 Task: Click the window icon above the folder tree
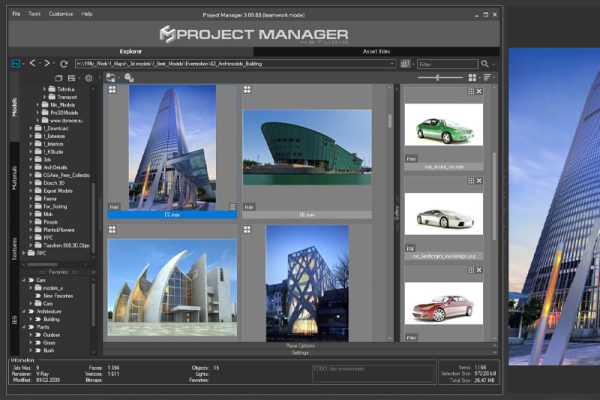(59, 78)
